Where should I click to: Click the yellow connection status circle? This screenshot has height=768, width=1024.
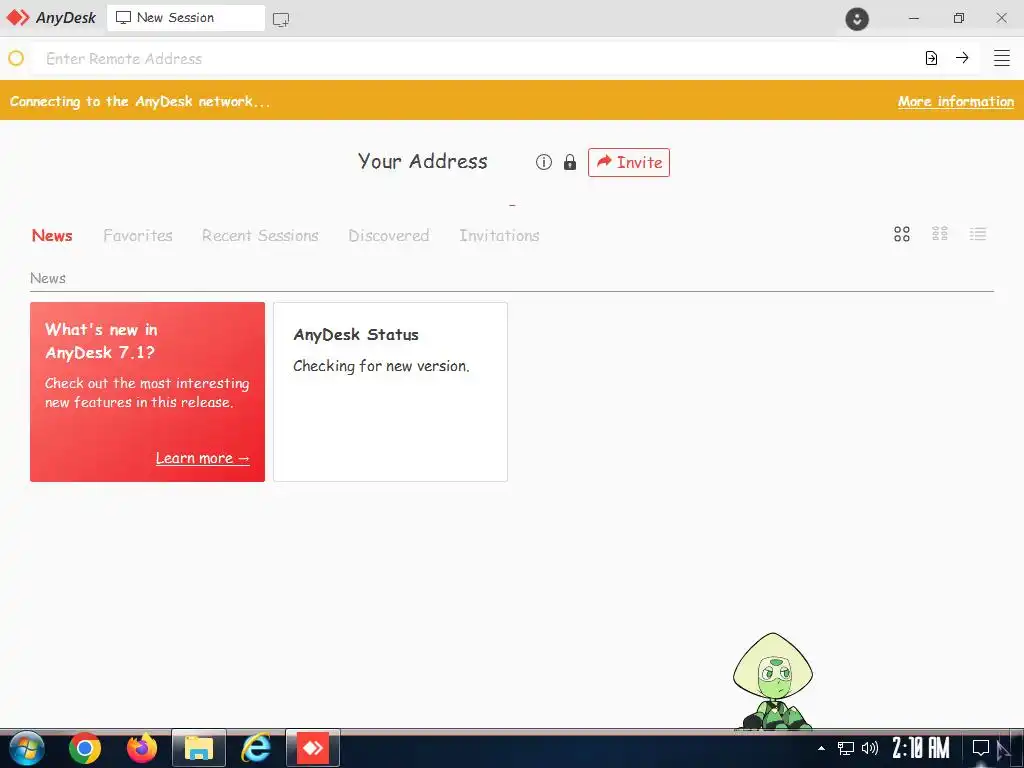16,58
